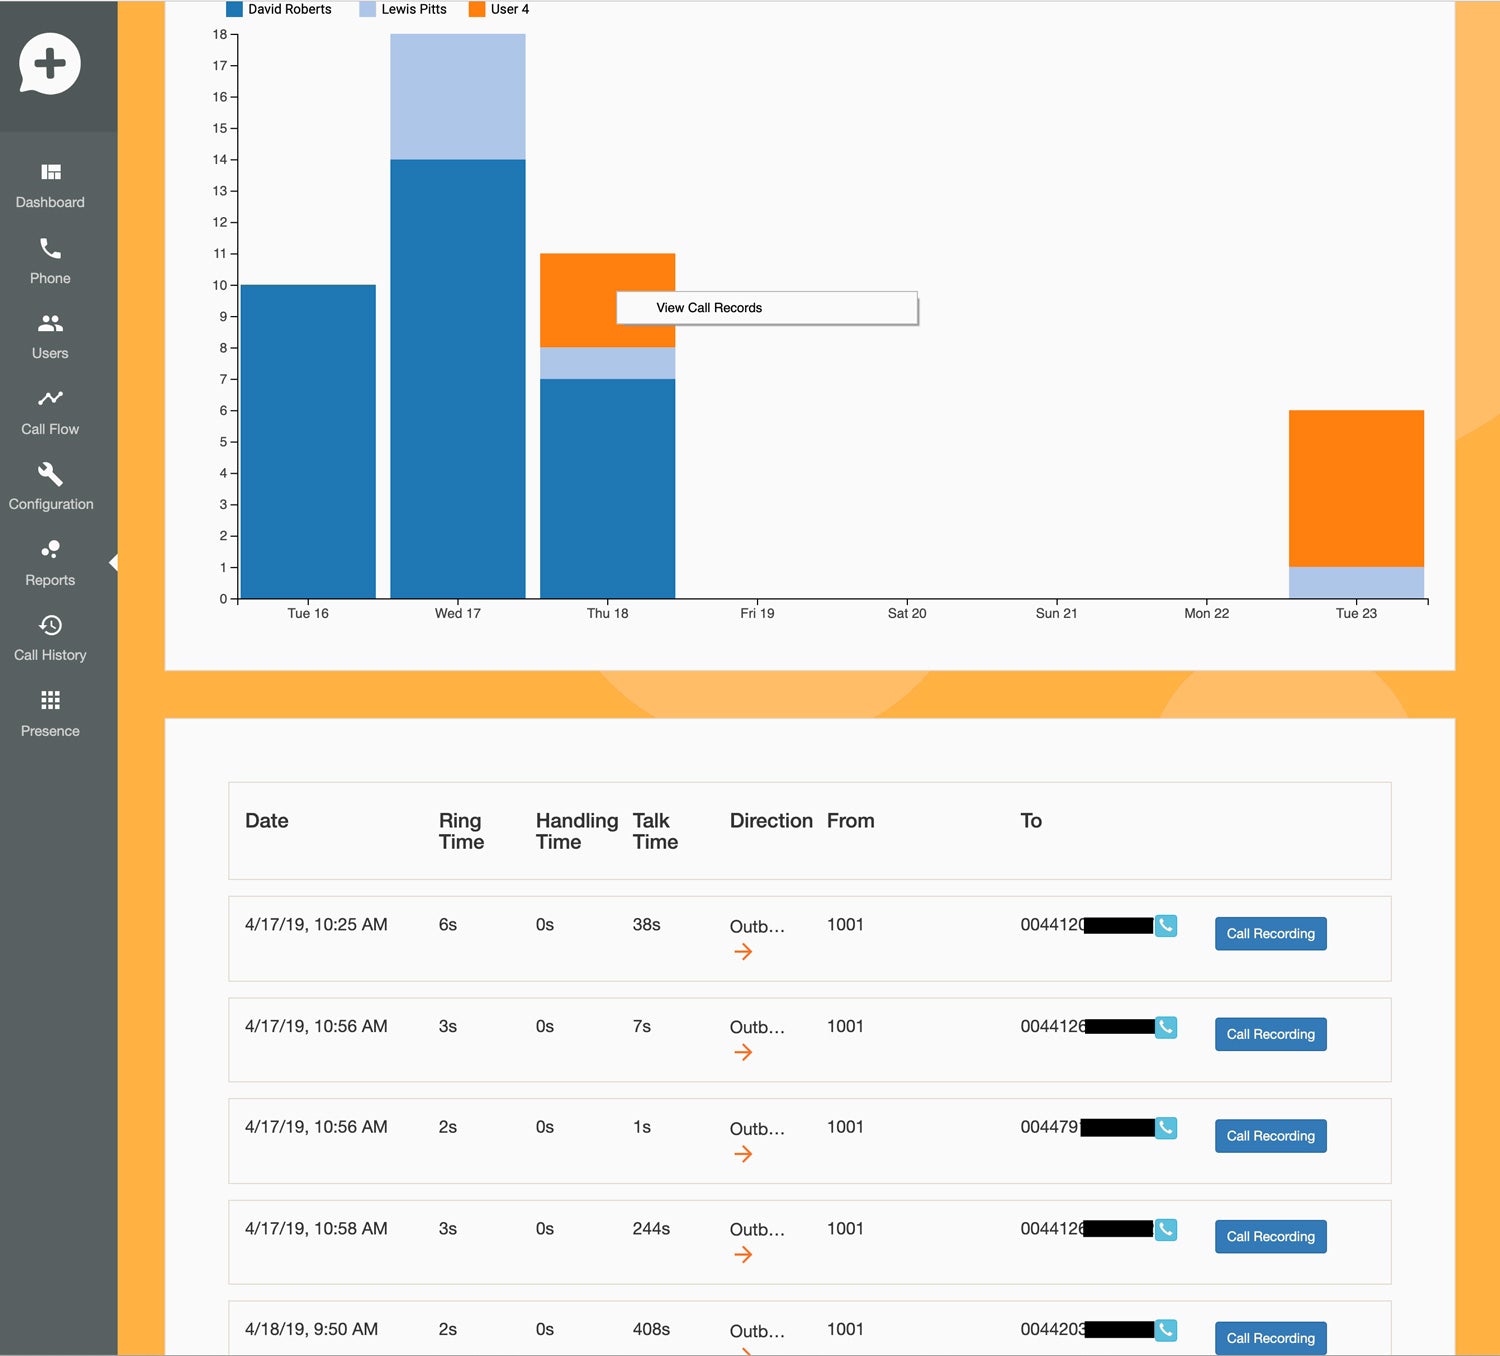The width and height of the screenshot is (1500, 1356).
Task: Open Configuration wrench icon
Action: click(50, 474)
